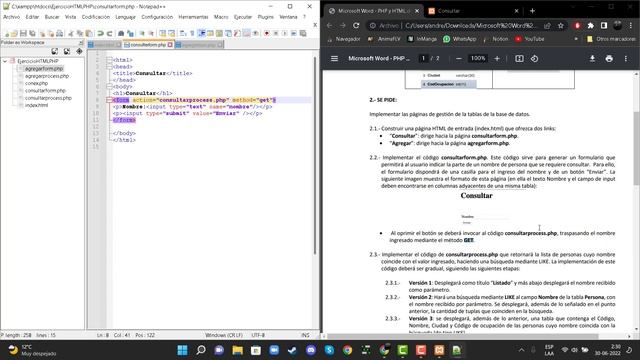The image size is (640, 360).
Task: Open Discord from taskbar
Action: [x=311, y=350]
